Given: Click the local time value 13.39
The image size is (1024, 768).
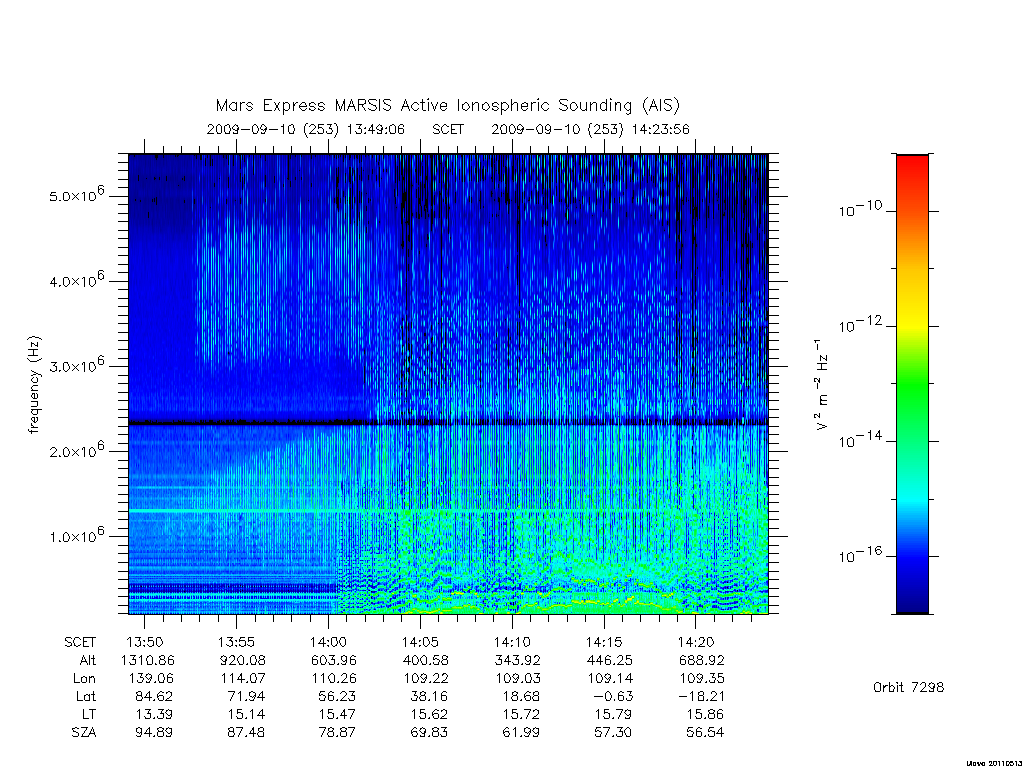Looking at the screenshot, I should (154, 714).
